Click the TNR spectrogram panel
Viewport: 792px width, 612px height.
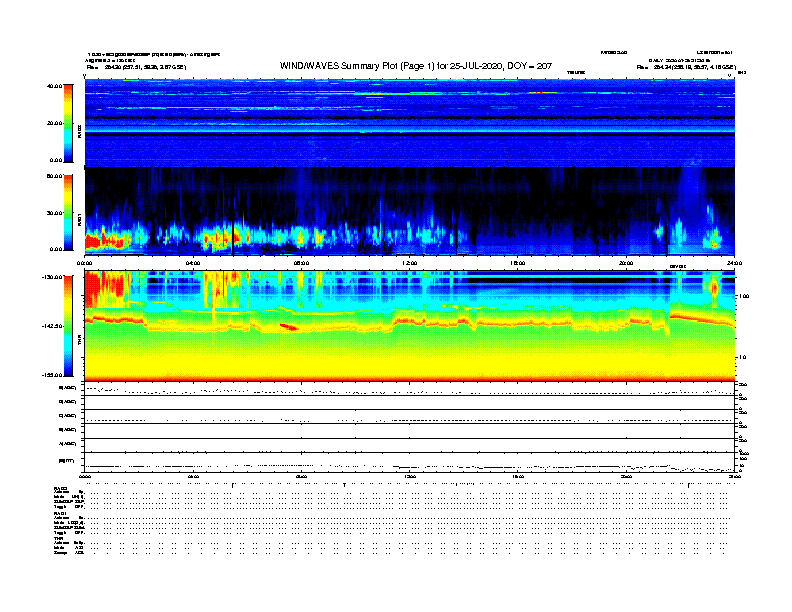click(x=410, y=326)
